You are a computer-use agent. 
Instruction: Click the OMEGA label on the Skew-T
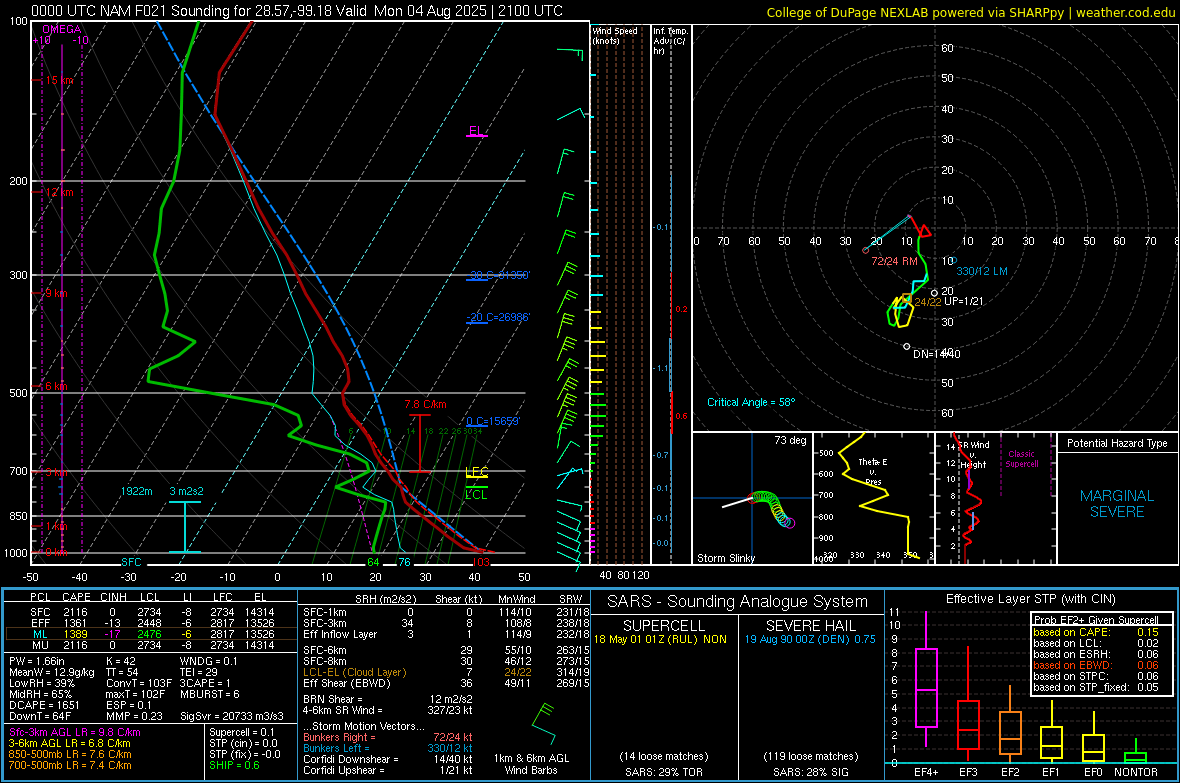tap(62, 29)
